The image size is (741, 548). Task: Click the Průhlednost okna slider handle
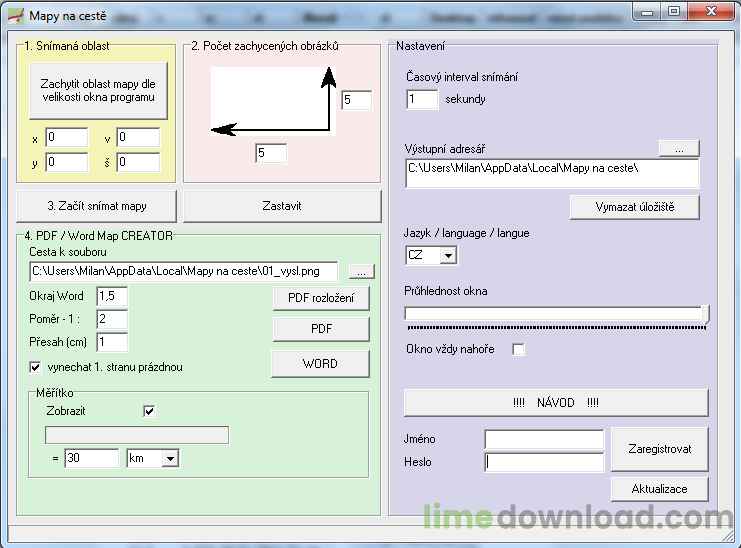[707, 315]
